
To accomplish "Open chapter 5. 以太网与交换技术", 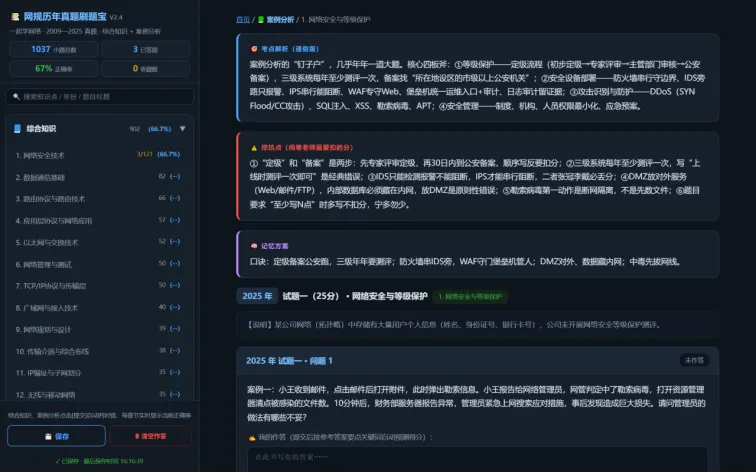I will (99, 242).
